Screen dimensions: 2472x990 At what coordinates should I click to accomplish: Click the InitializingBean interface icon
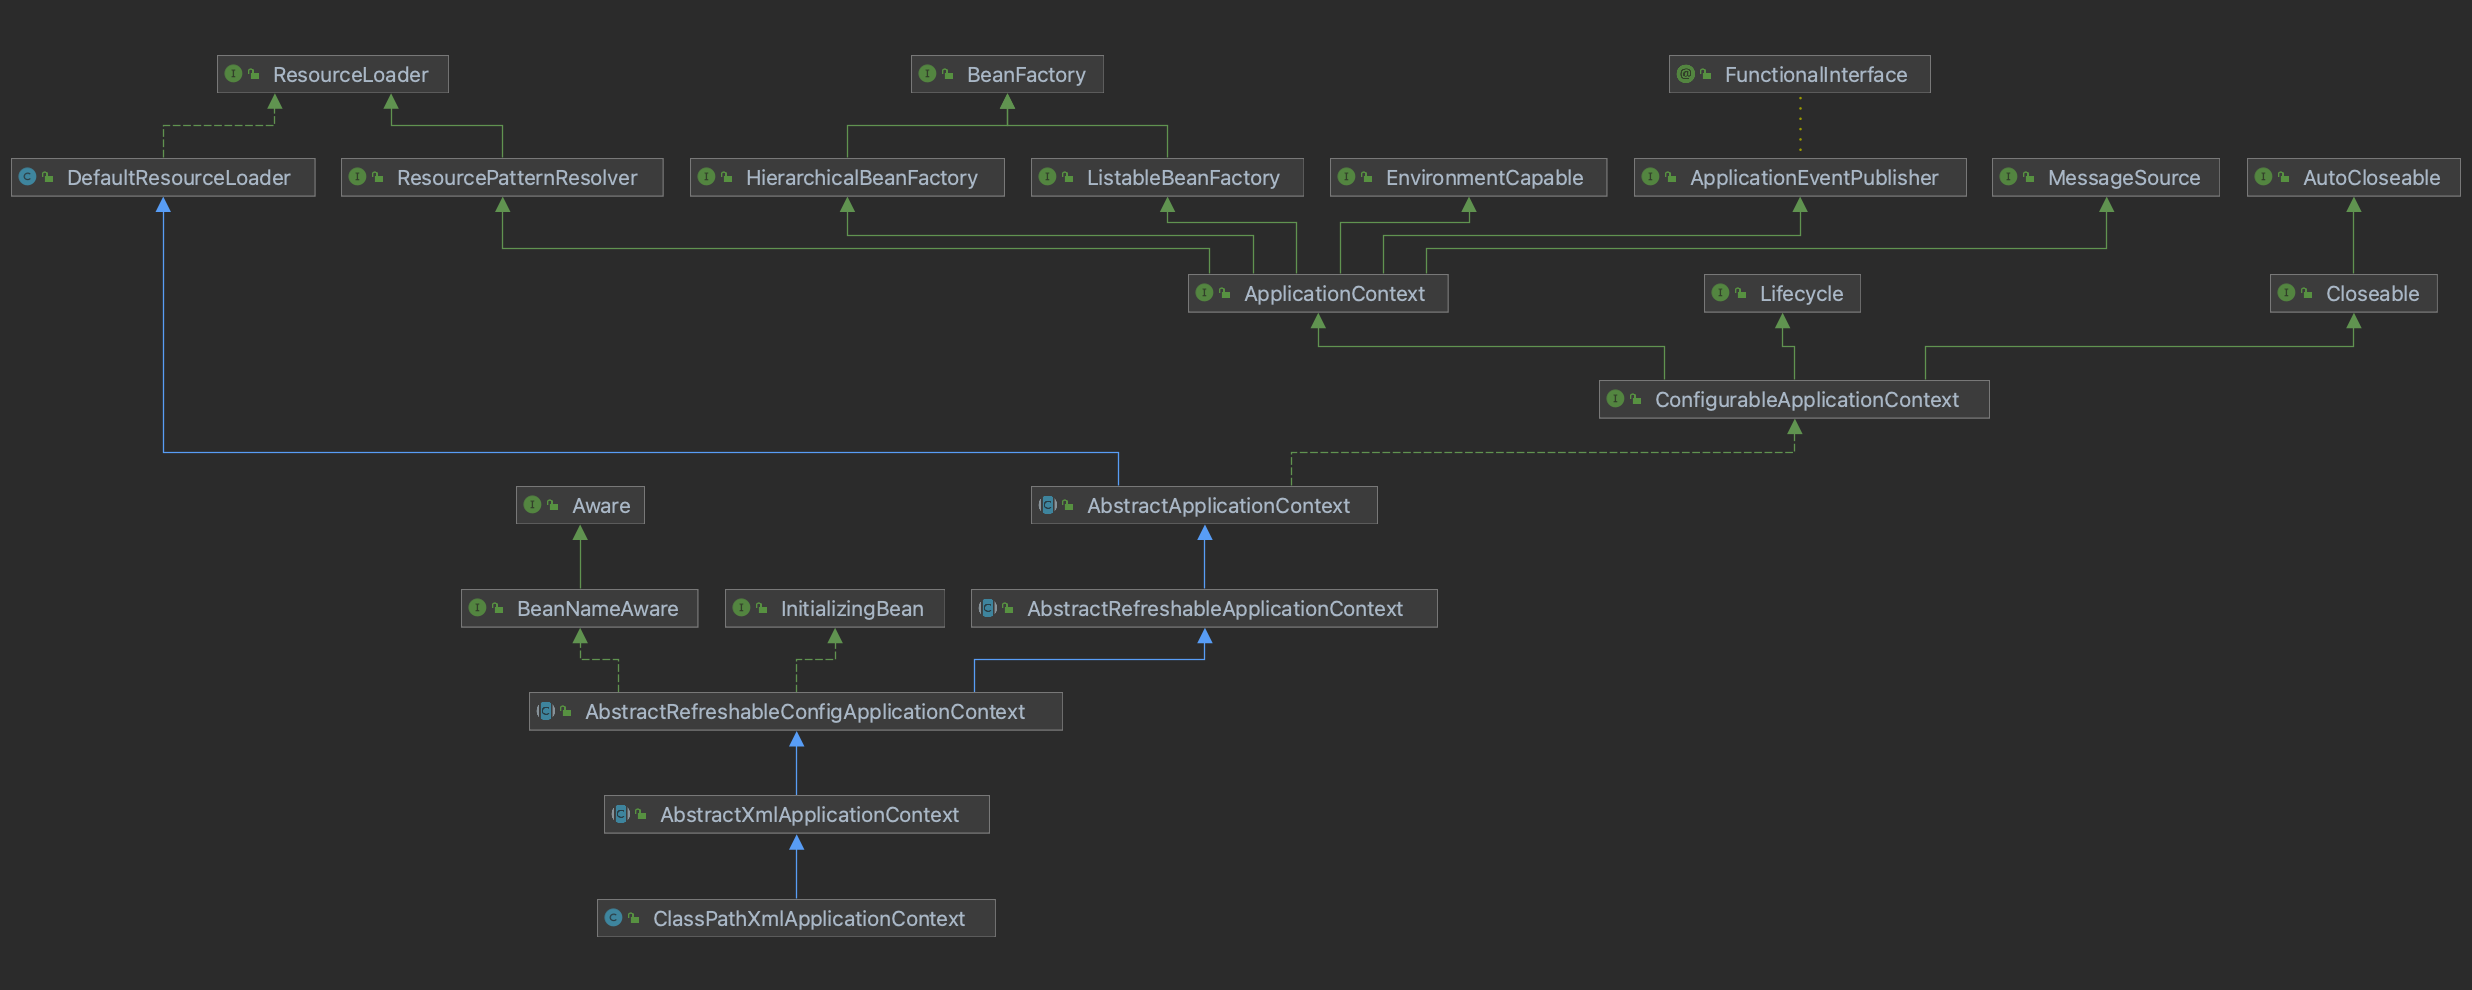tap(741, 608)
